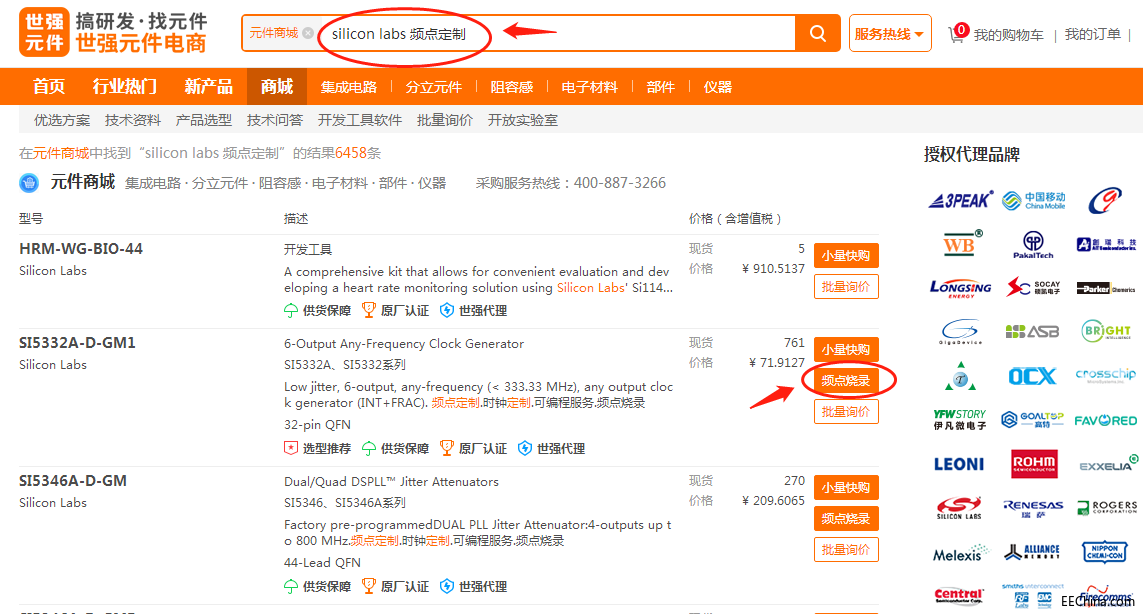The height and width of the screenshot is (614, 1143).
Task: Open the 3PEAK brand logo
Action: [x=960, y=200]
